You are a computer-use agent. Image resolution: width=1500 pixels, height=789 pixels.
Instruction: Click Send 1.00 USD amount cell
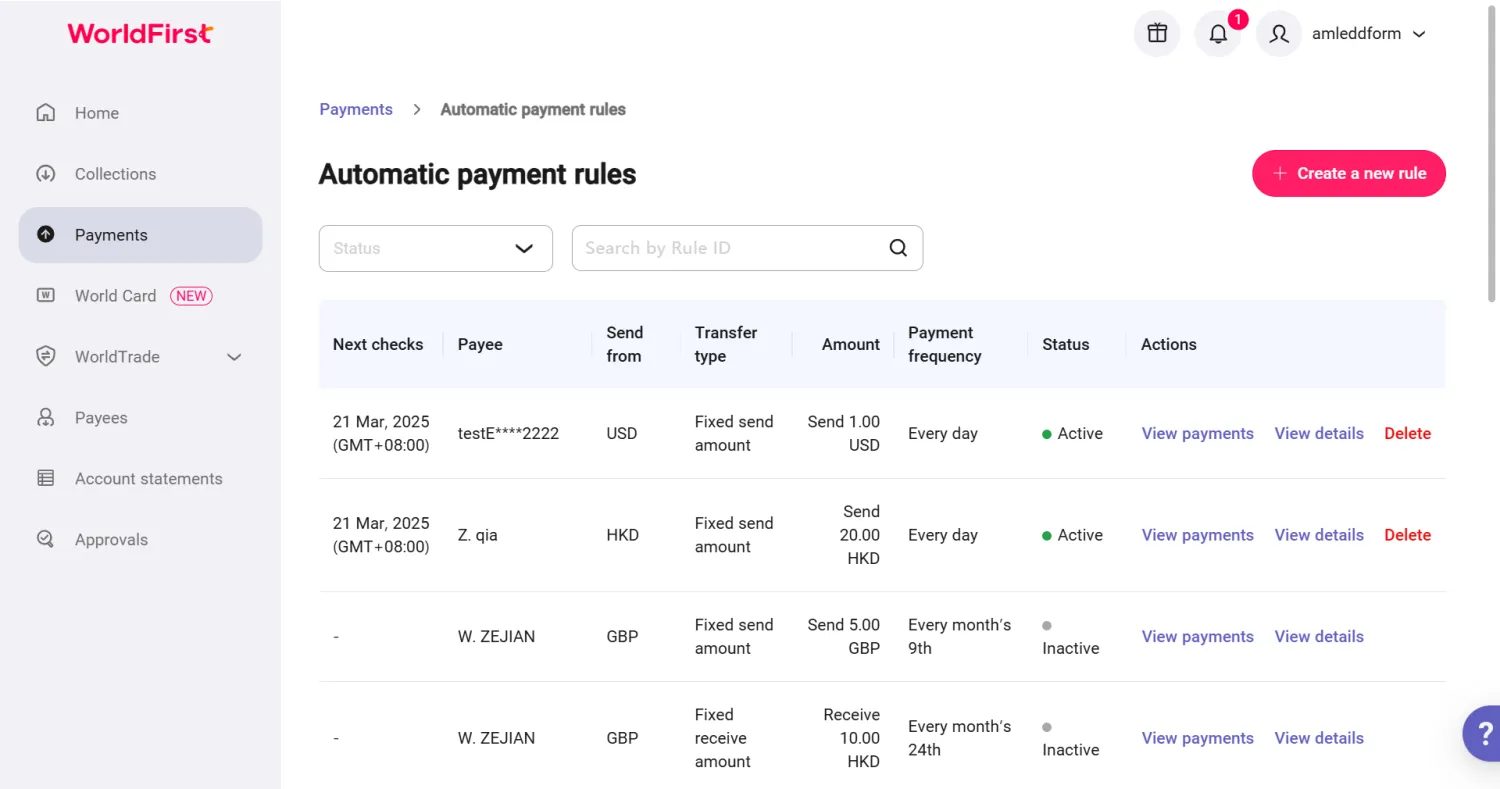[843, 433]
